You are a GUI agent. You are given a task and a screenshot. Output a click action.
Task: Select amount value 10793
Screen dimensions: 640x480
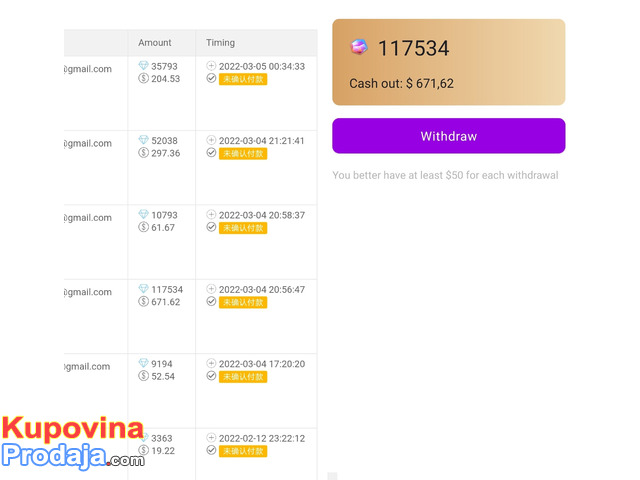(164, 215)
